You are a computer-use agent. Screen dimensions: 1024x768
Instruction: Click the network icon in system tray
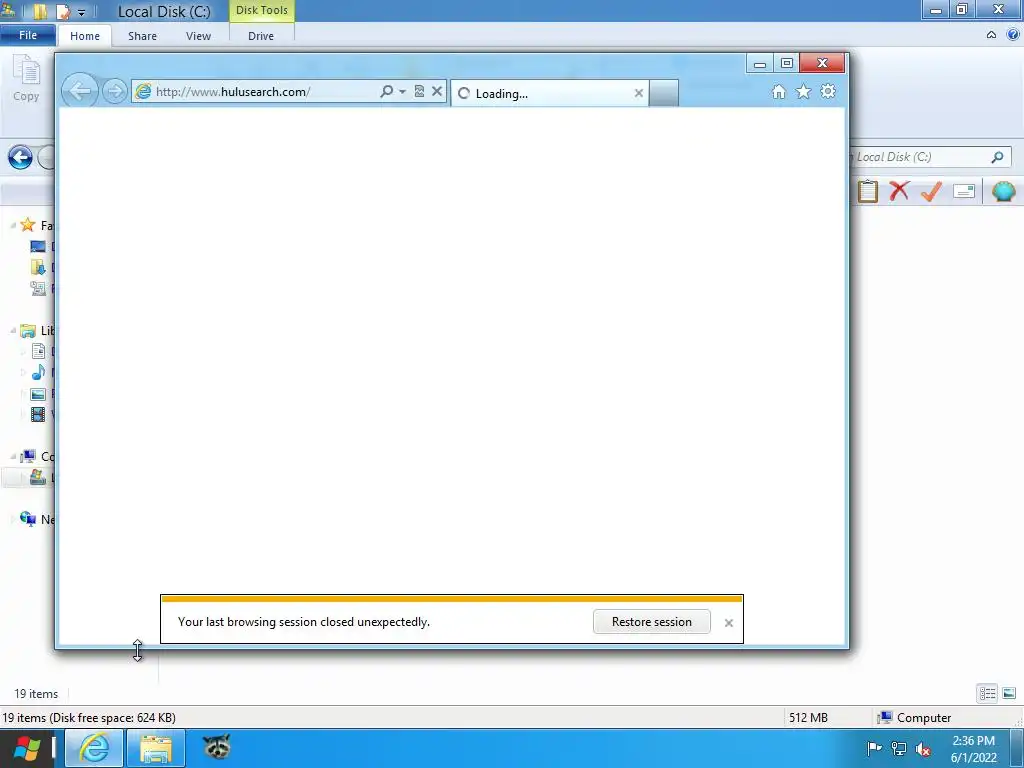899,749
